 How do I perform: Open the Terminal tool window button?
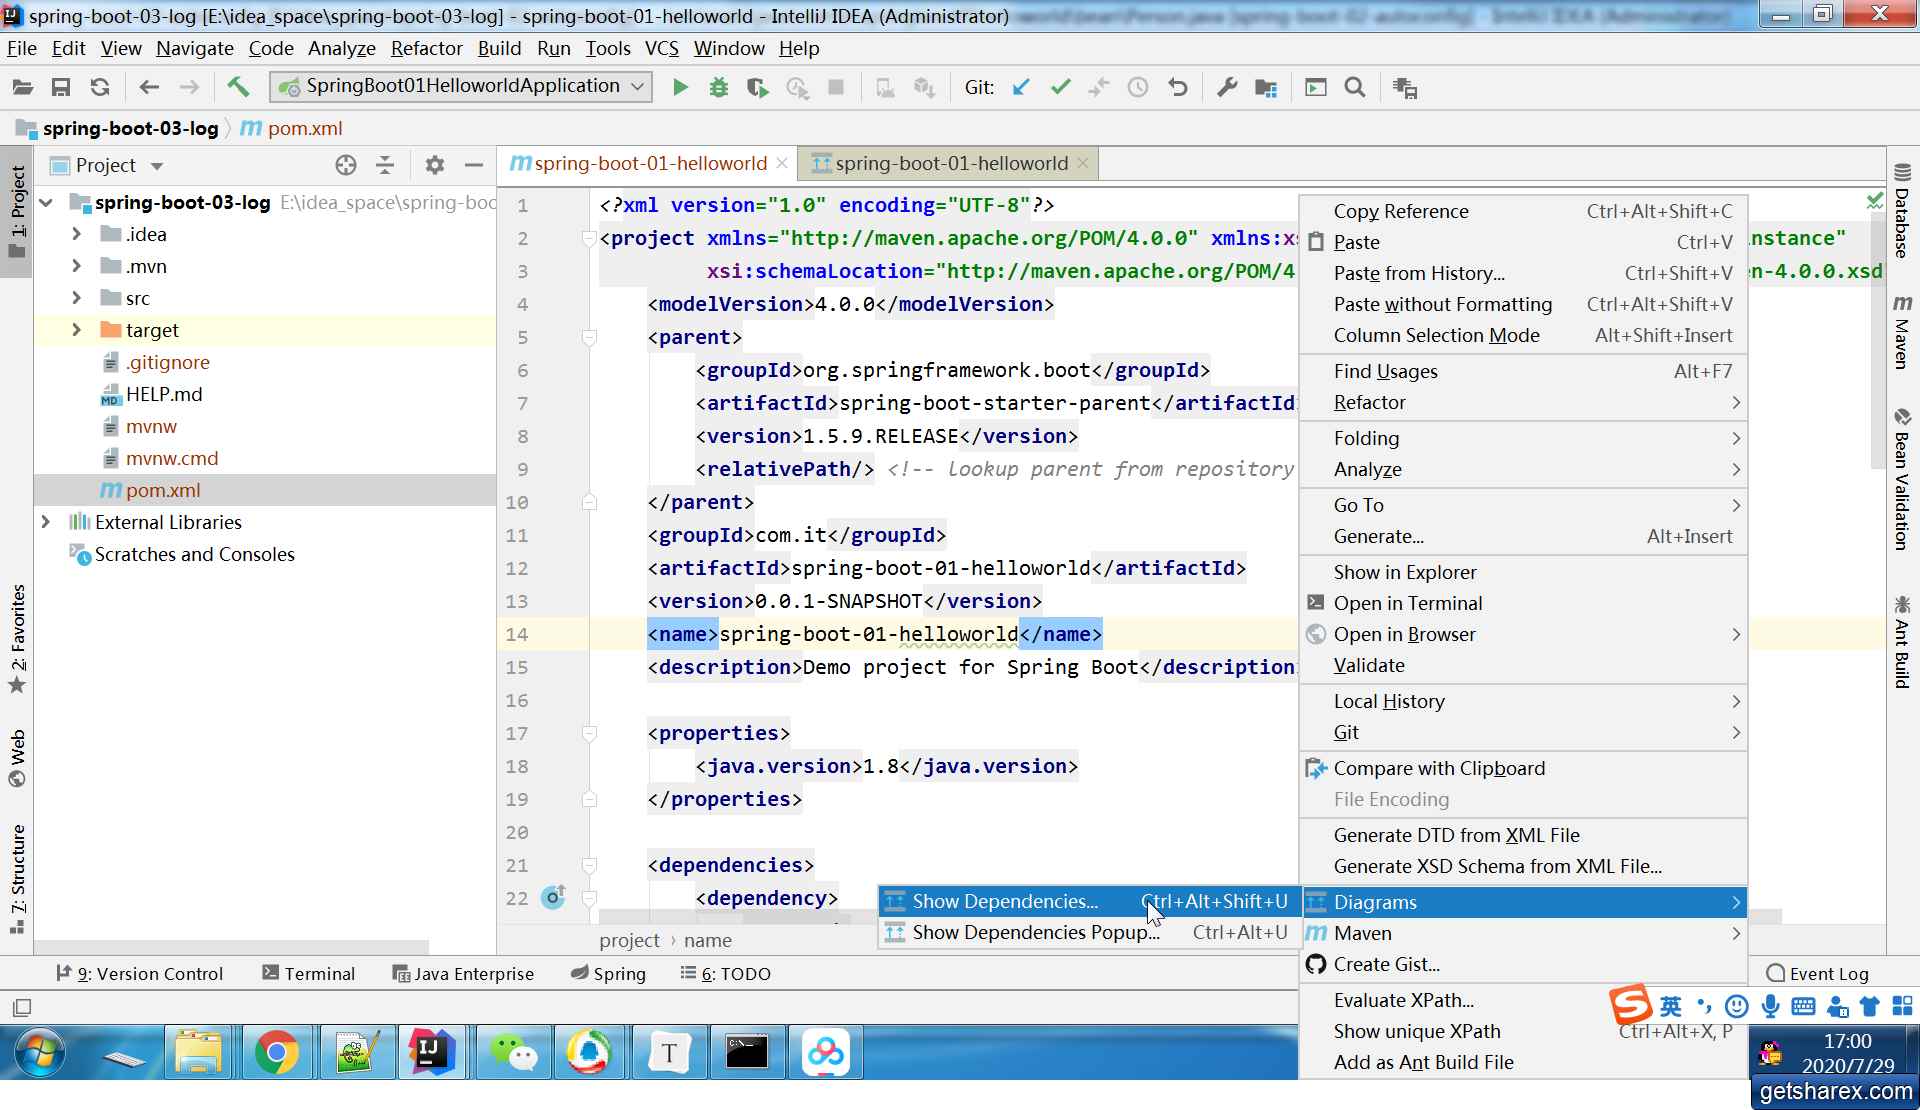point(308,973)
